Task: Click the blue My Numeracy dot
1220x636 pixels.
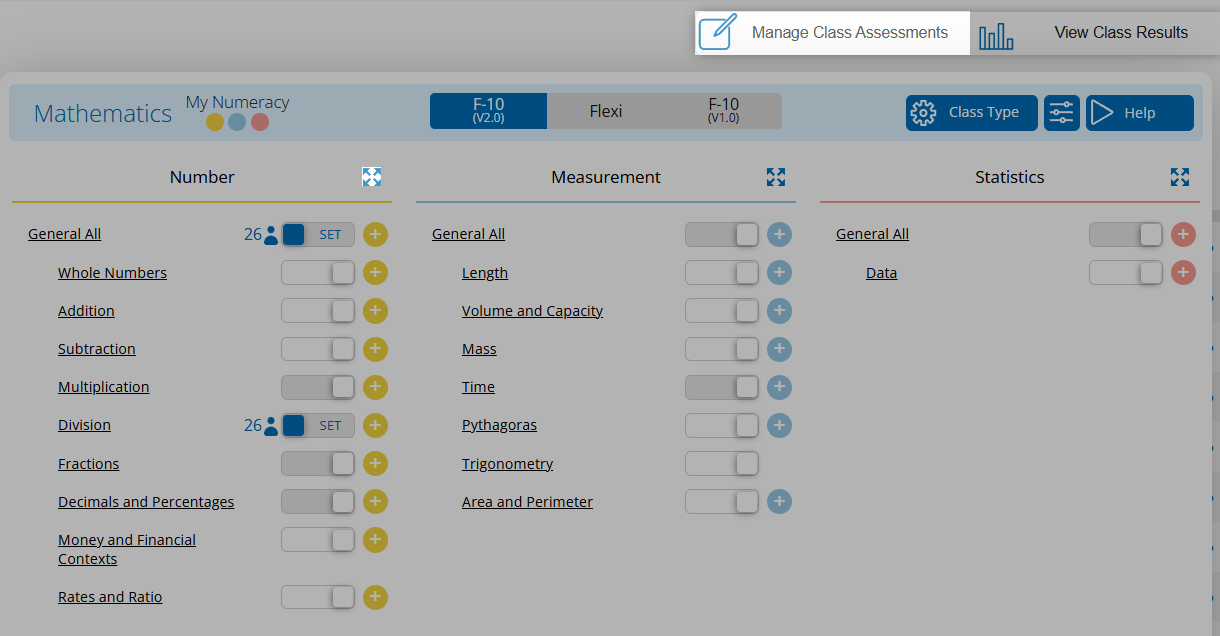Action: coord(237,123)
